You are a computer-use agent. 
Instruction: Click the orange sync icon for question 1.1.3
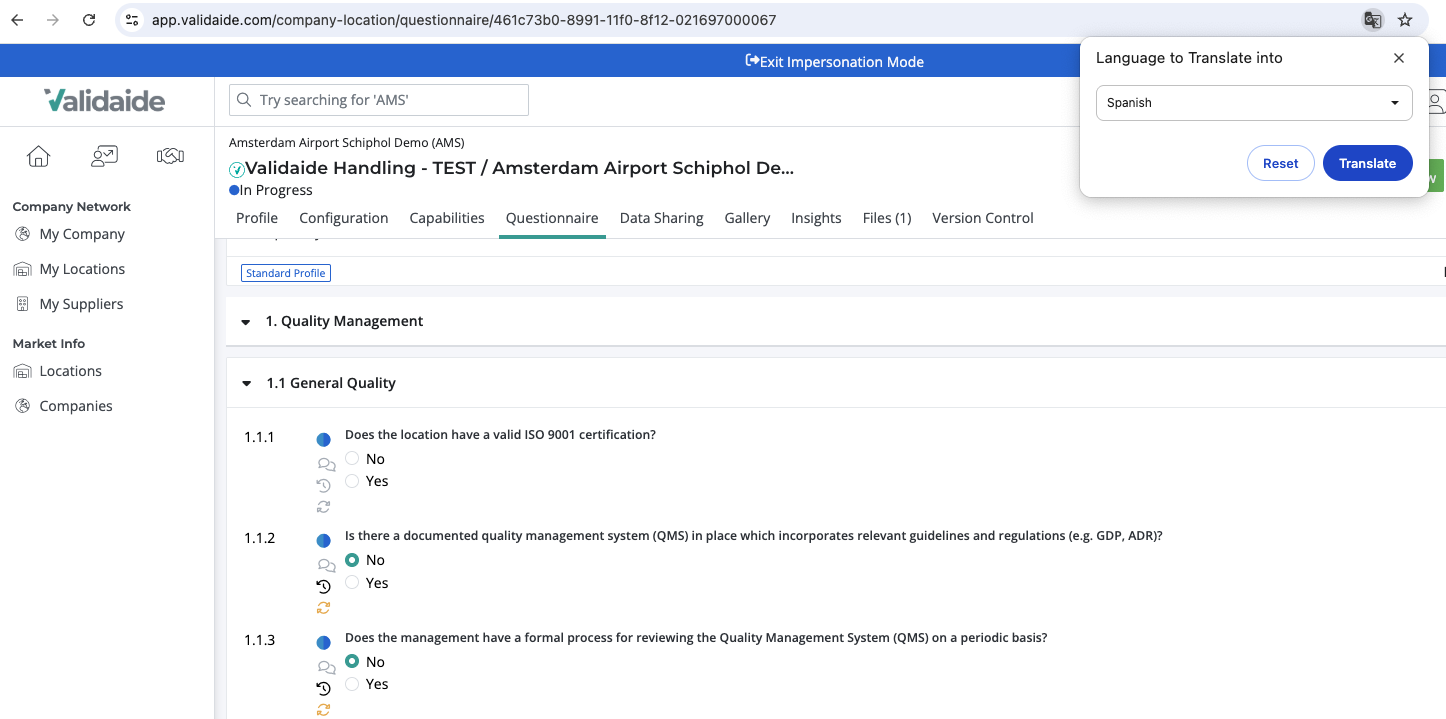point(323,710)
